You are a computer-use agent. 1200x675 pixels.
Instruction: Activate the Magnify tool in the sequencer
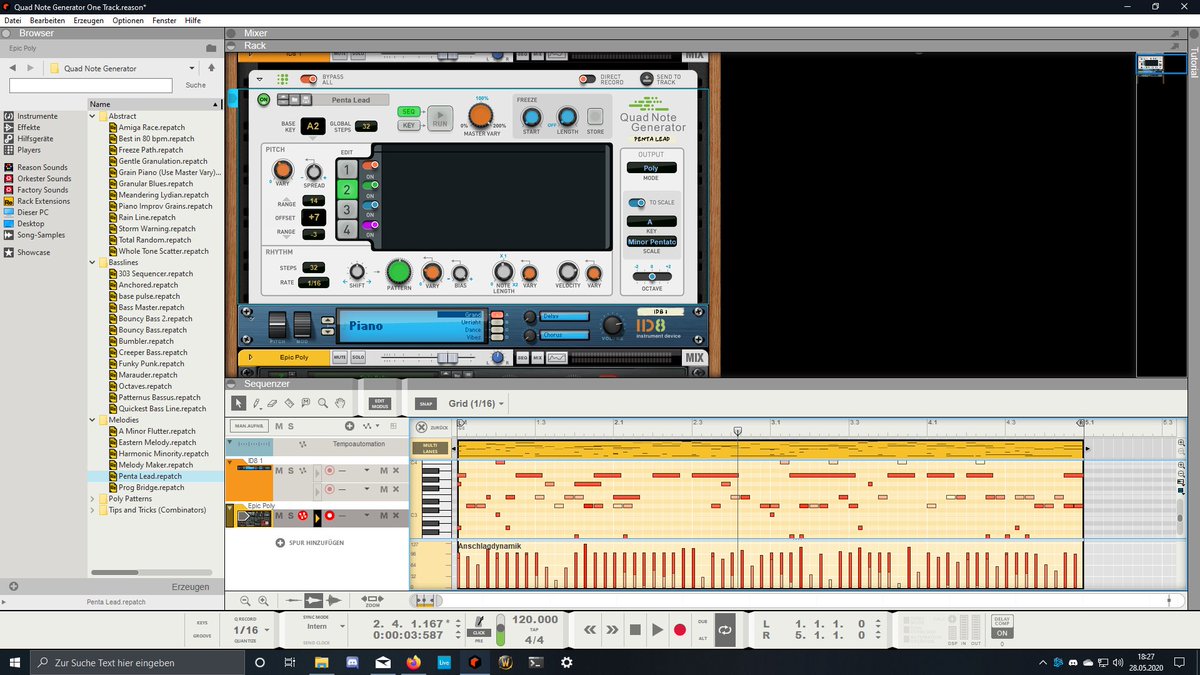pyautogui.click(x=322, y=403)
